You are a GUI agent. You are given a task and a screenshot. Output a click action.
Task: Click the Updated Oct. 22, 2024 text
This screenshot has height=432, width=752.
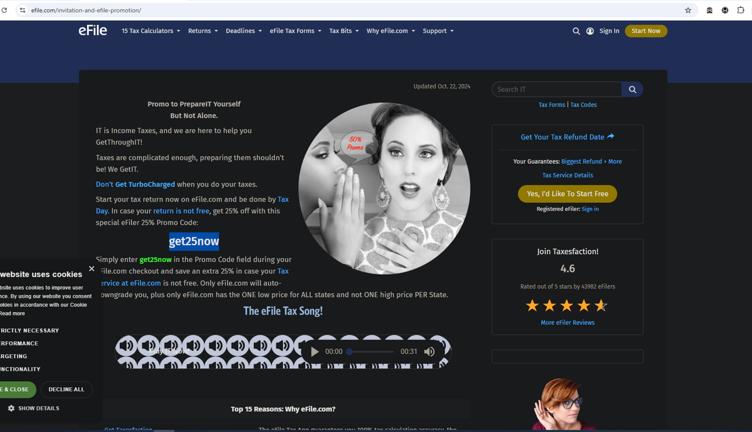pyautogui.click(x=442, y=87)
